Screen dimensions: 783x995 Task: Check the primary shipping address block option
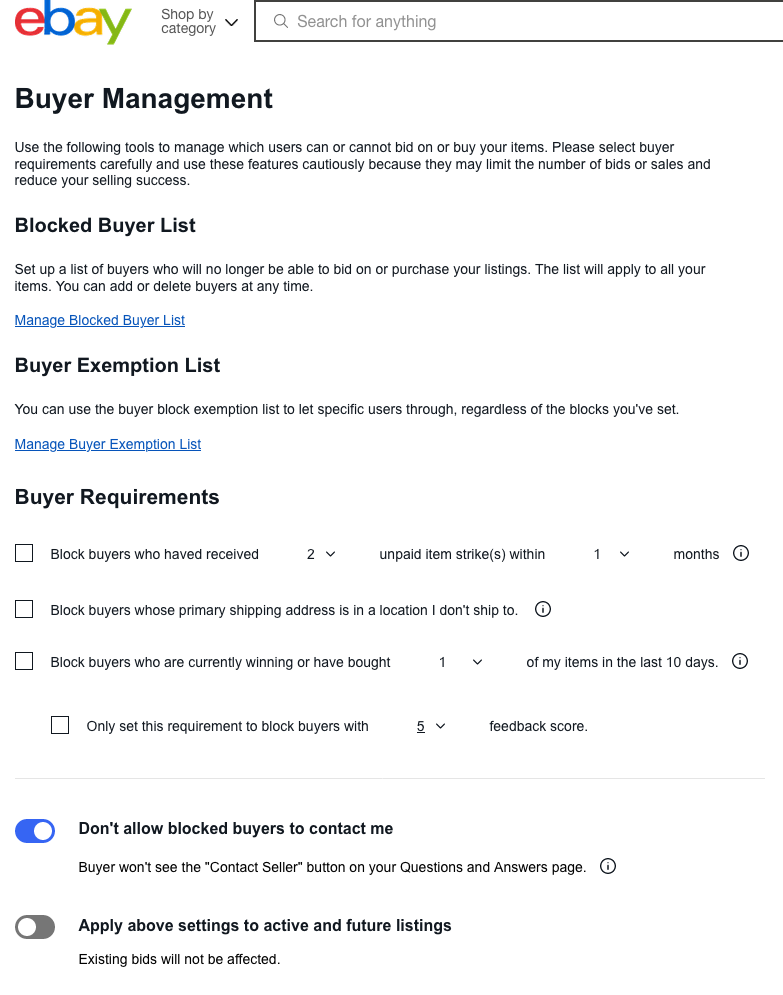click(x=24, y=609)
